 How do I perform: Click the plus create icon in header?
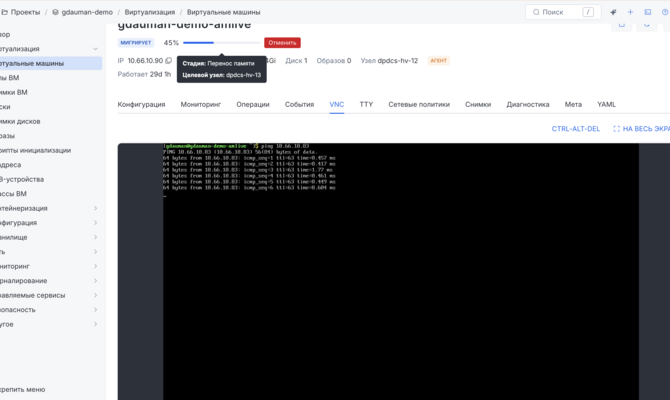coord(630,12)
